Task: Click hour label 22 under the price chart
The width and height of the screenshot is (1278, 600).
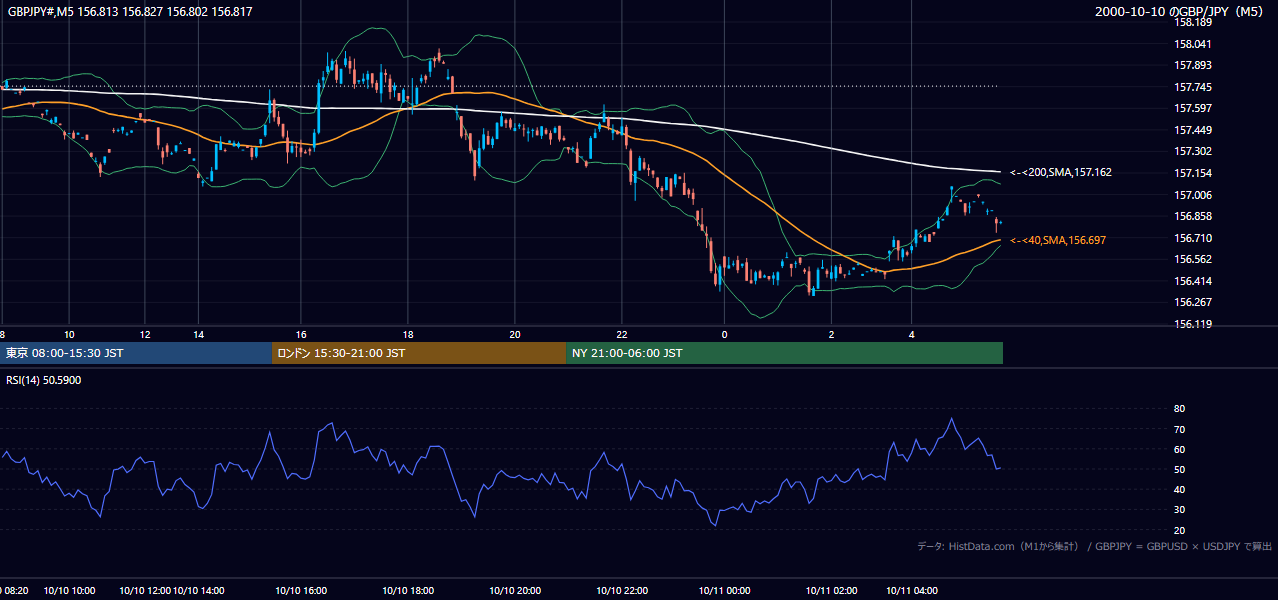Action: click(x=622, y=334)
